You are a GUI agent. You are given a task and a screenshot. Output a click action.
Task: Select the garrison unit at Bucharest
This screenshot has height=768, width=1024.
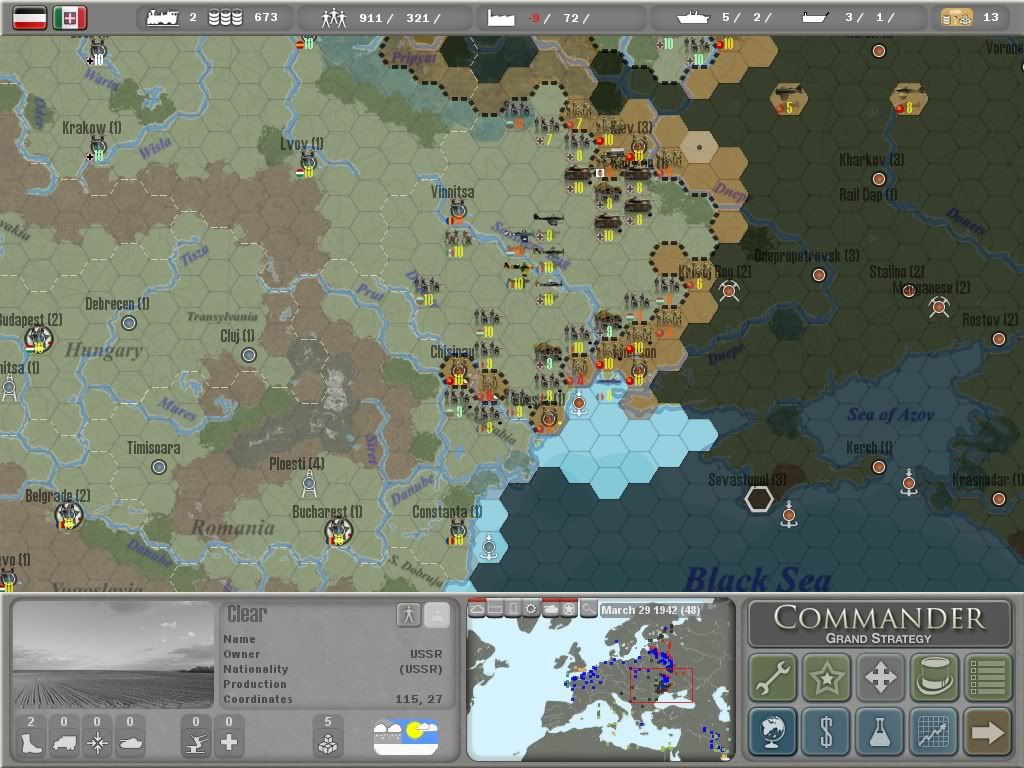[338, 531]
